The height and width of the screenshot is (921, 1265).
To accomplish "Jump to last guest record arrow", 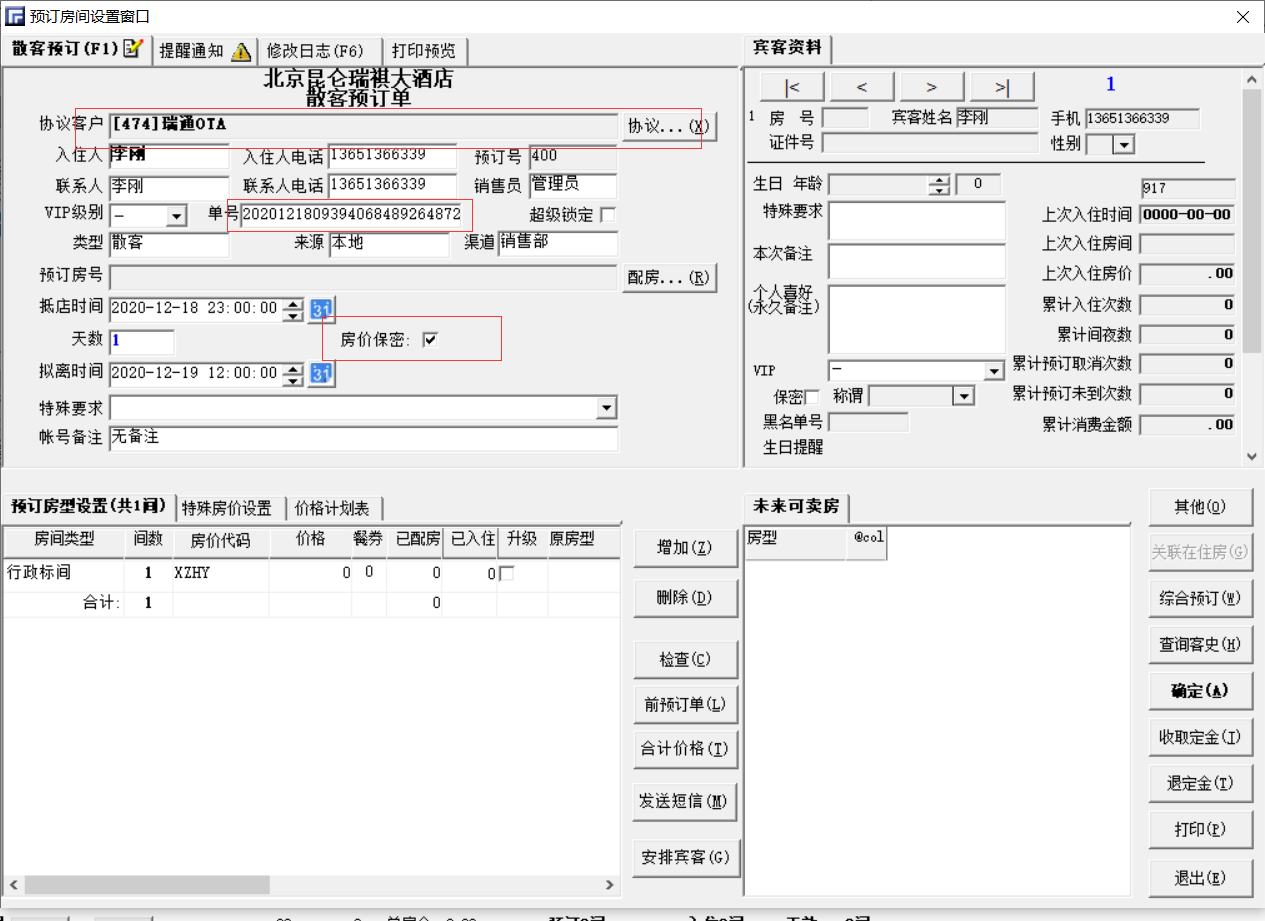I will [1002, 87].
